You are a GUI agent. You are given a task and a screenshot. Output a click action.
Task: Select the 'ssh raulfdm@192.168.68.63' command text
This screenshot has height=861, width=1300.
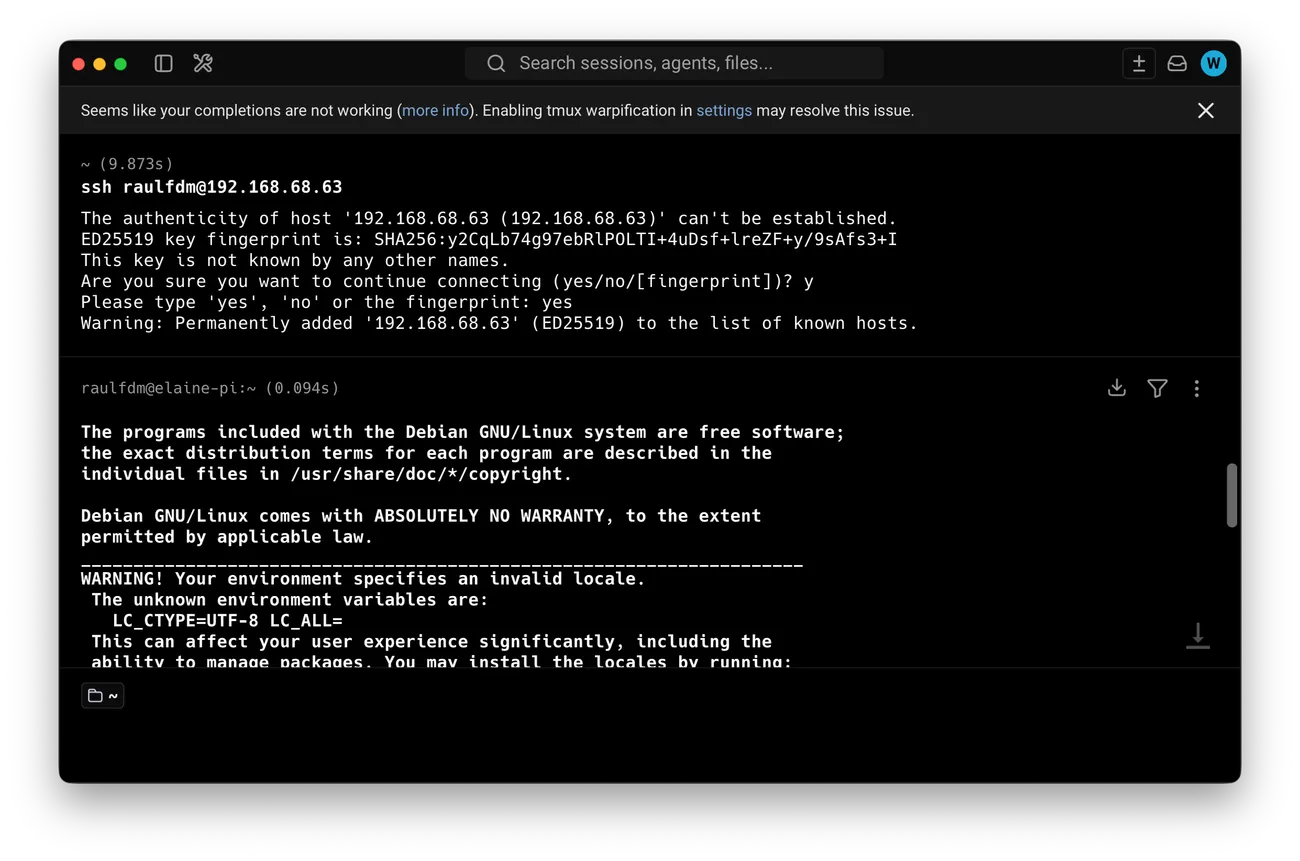tap(212, 187)
